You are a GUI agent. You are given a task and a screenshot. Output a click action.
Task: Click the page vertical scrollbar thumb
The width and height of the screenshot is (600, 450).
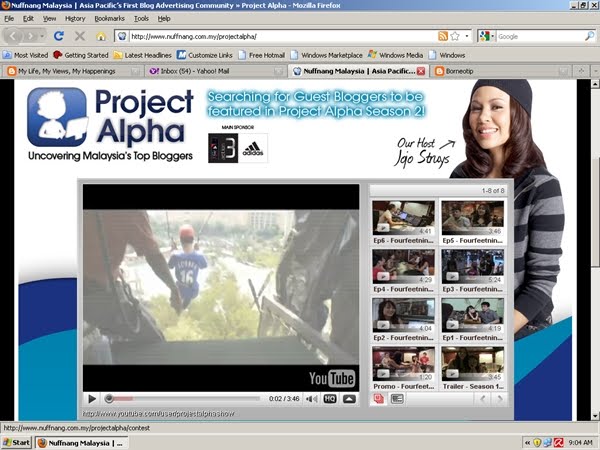595,212
